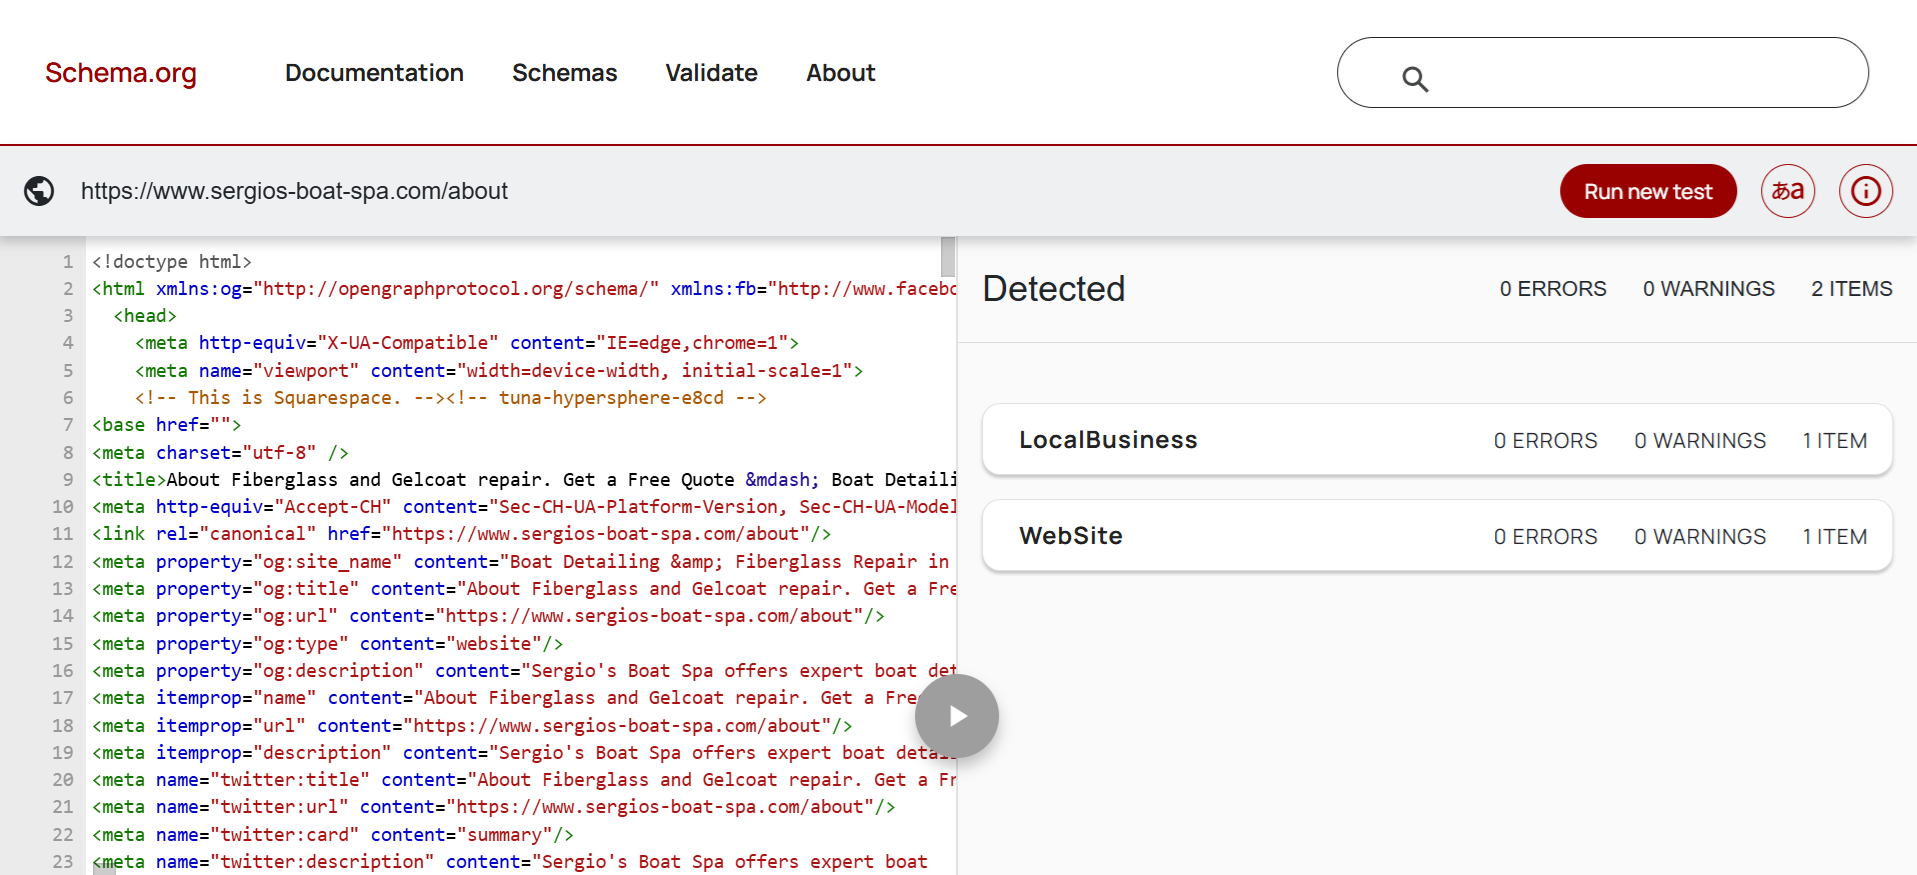Click the twitter:url meta line

(494, 807)
